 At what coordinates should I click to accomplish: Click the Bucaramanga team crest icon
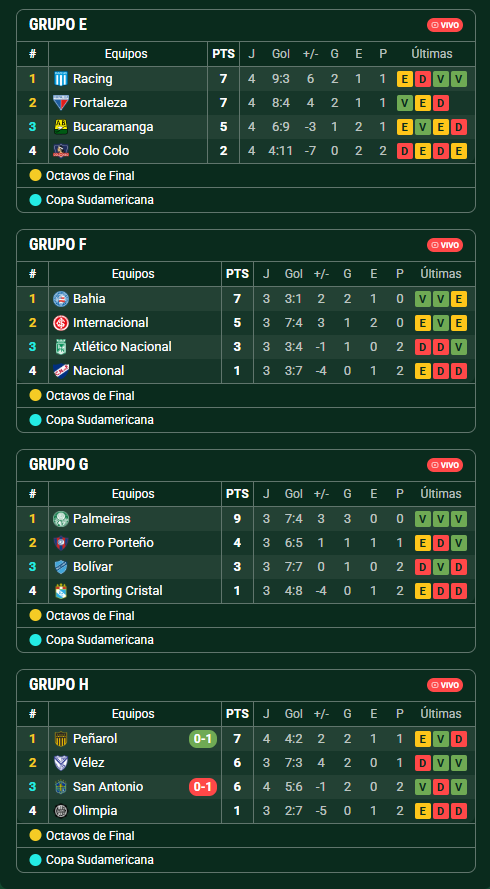click(61, 126)
